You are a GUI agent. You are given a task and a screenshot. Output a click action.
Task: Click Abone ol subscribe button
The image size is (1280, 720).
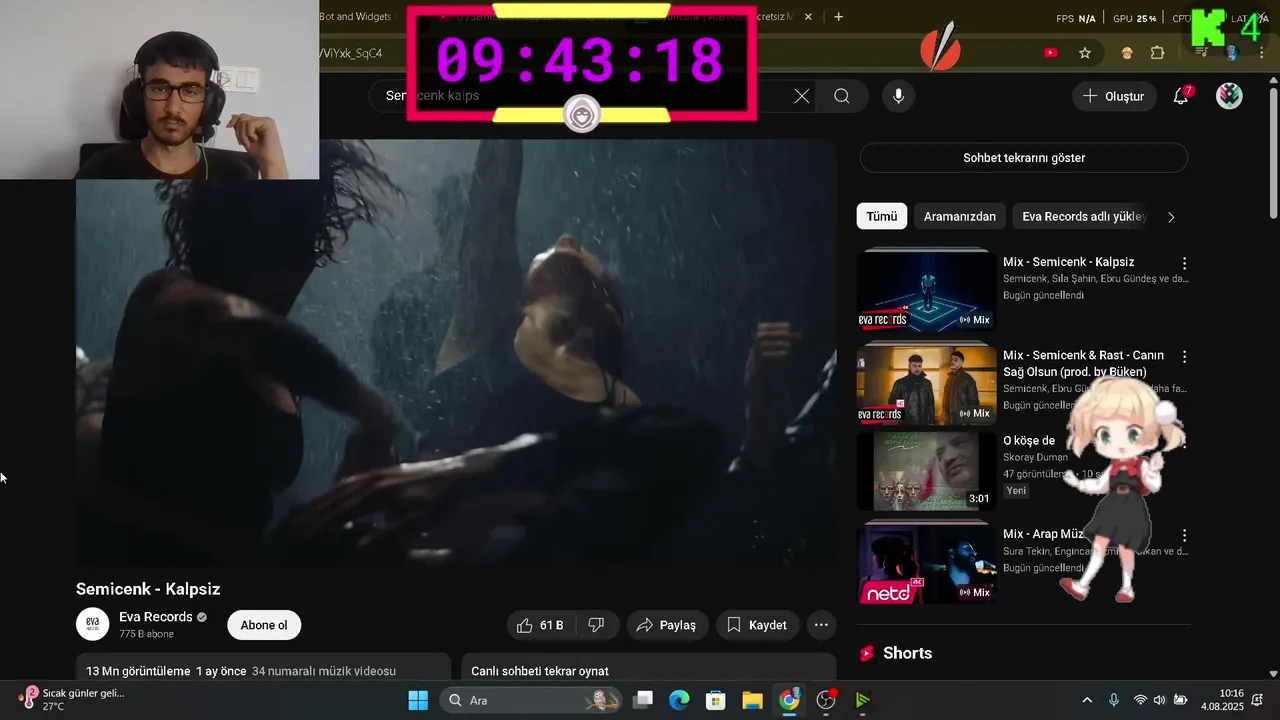pyautogui.click(x=264, y=625)
